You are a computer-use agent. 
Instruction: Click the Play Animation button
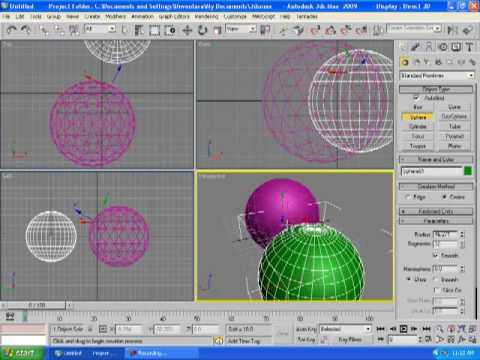click(404, 329)
